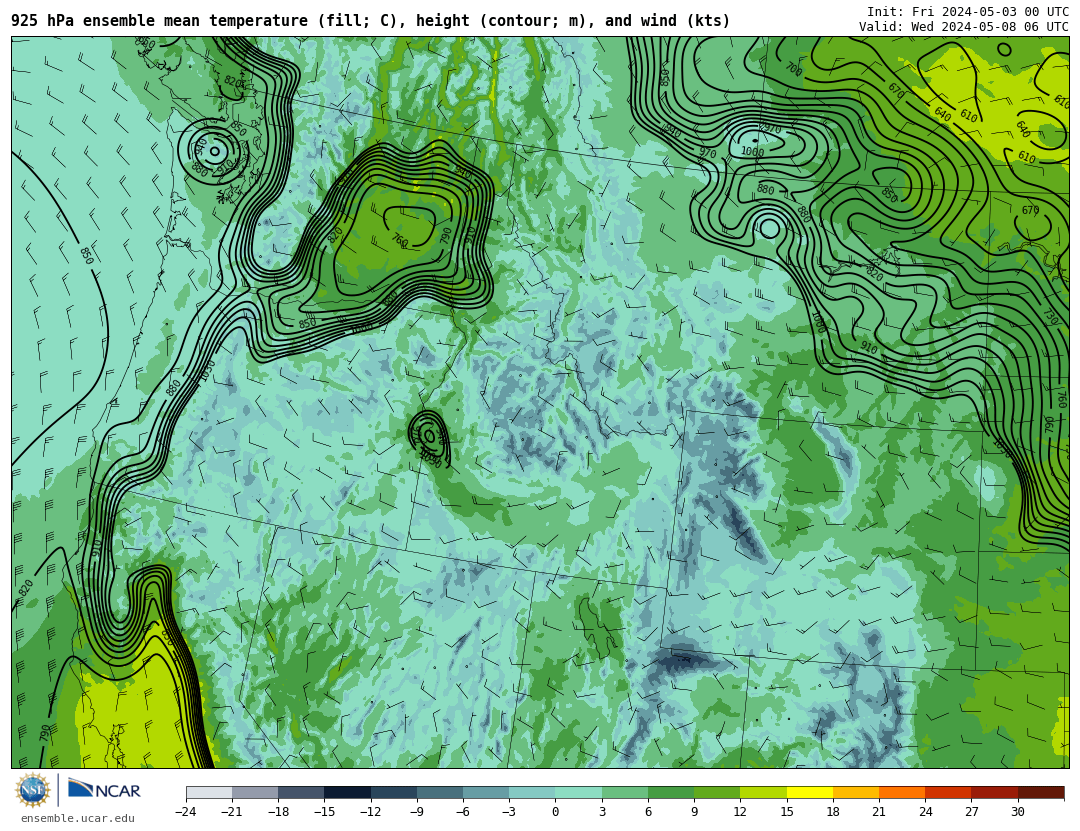Image resolution: width=1080 pixels, height=831 pixels.
Task: Pick the -12 to -9 color swatch
Action: click(394, 792)
